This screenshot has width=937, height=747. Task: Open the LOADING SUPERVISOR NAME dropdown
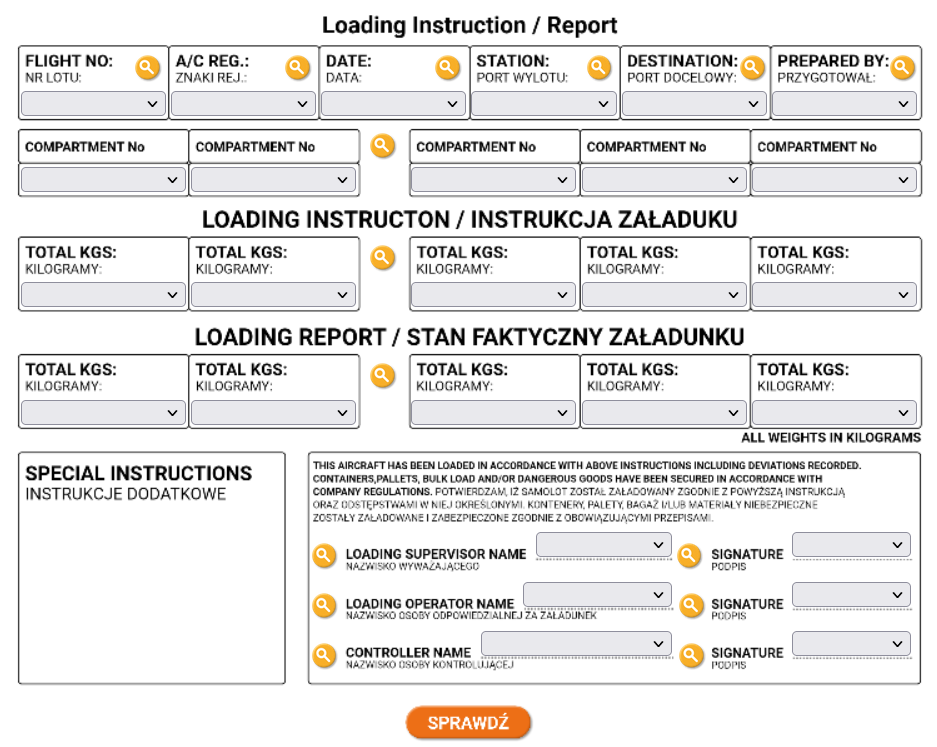[603, 544]
